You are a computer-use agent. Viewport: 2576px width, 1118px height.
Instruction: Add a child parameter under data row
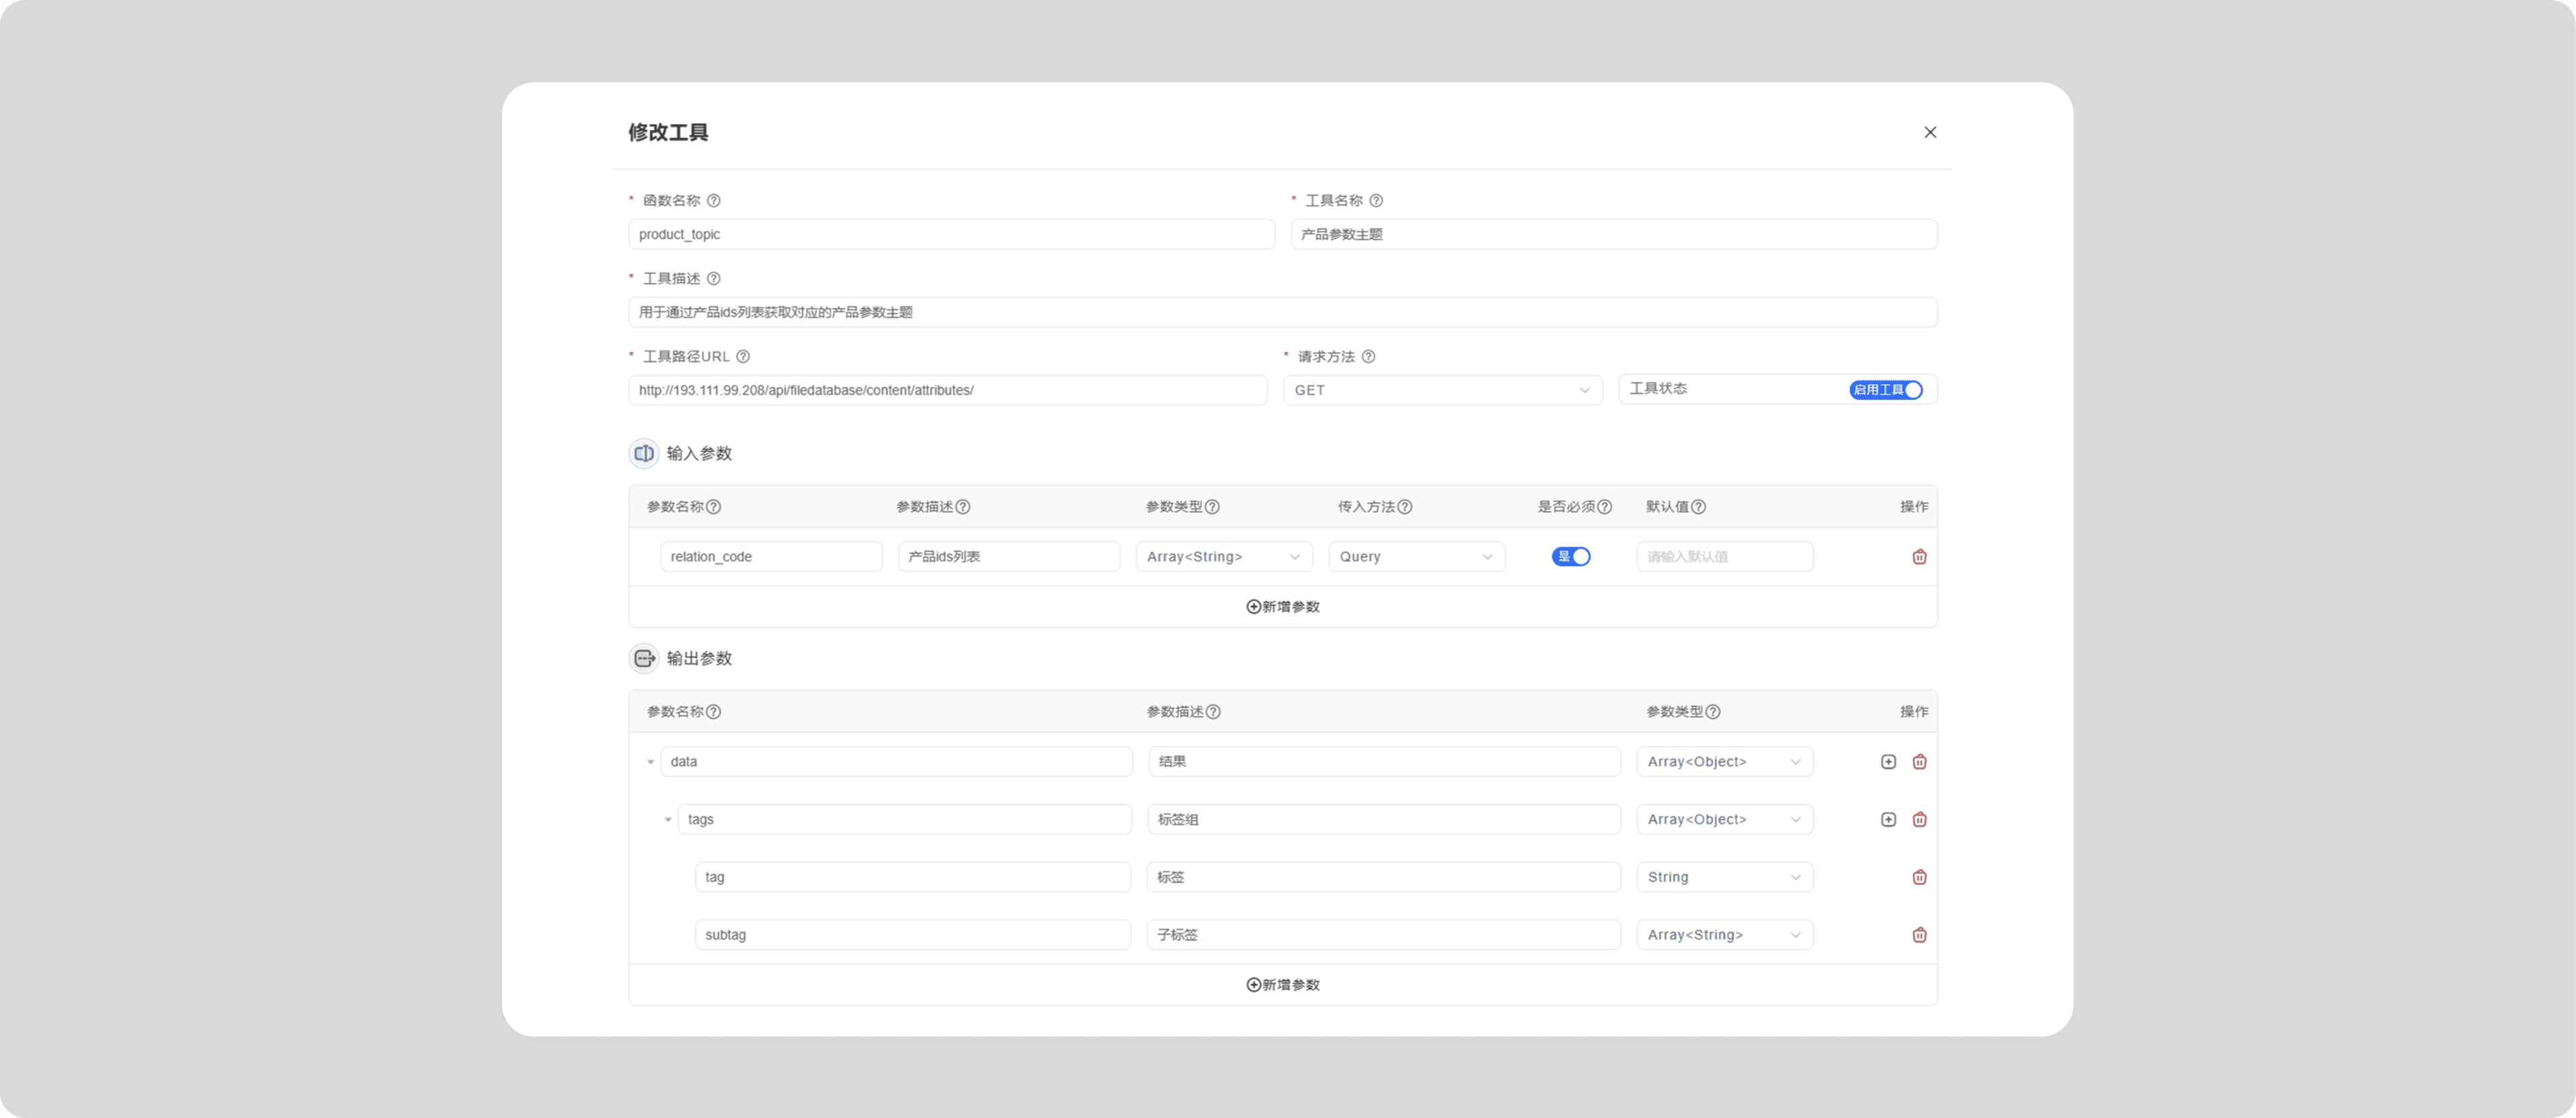(1888, 762)
